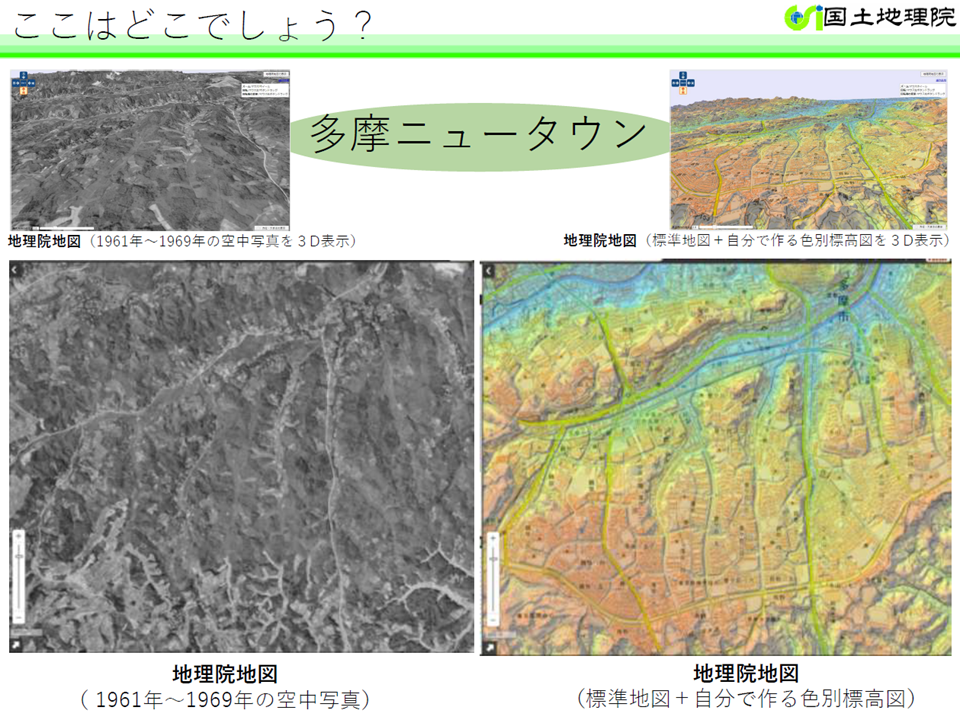Click the 国土地理院 header text
Viewport: 960px width, 720px height.
pyautogui.click(x=888, y=17)
